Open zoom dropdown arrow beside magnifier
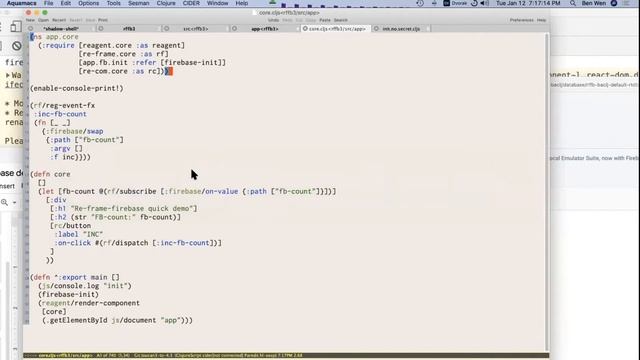 pos(14,202)
